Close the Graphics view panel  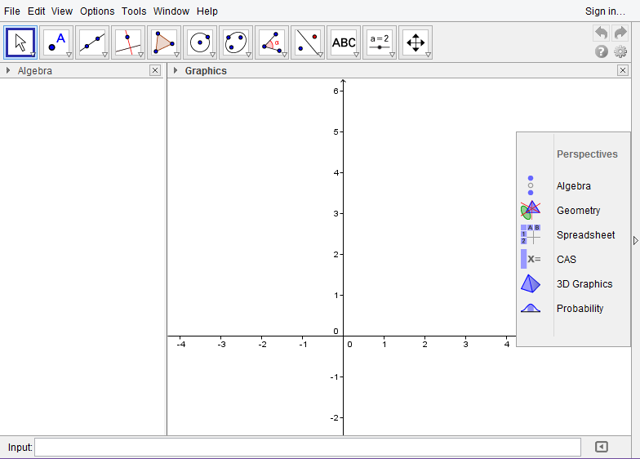click(622, 71)
